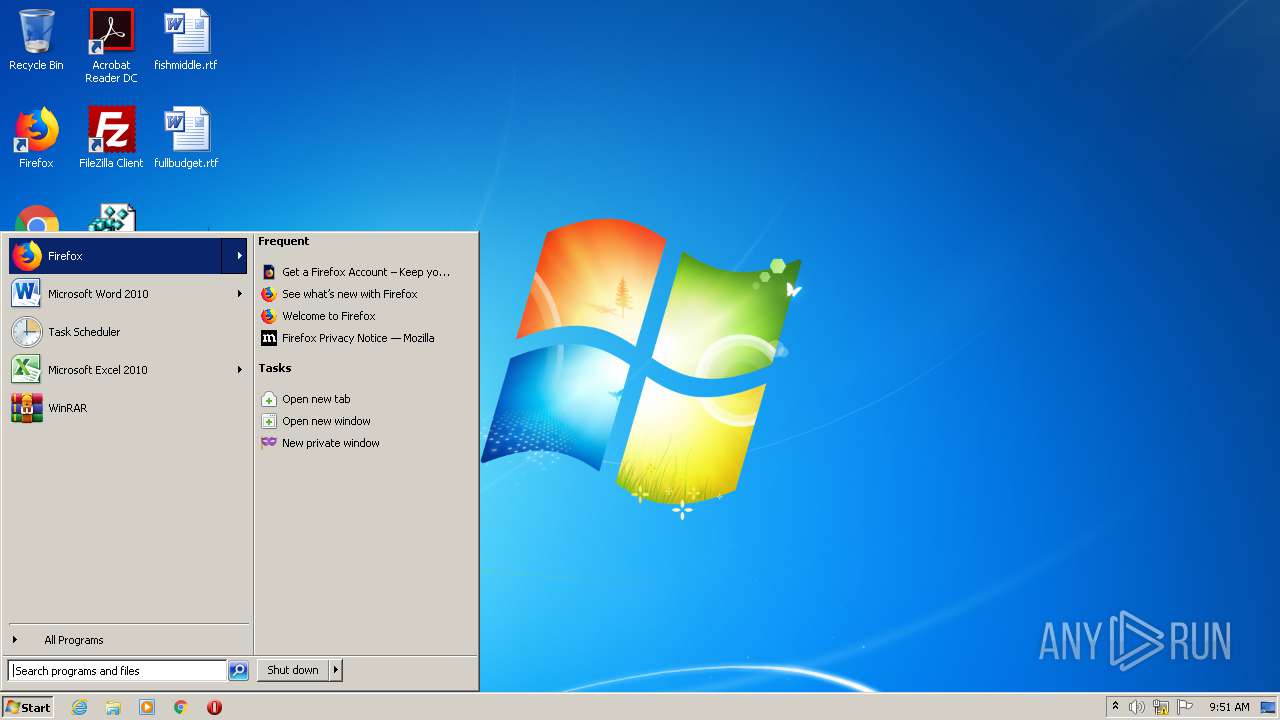The width and height of the screenshot is (1280, 720).
Task: Click the Task Scheduler clock icon
Action: (27, 332)
